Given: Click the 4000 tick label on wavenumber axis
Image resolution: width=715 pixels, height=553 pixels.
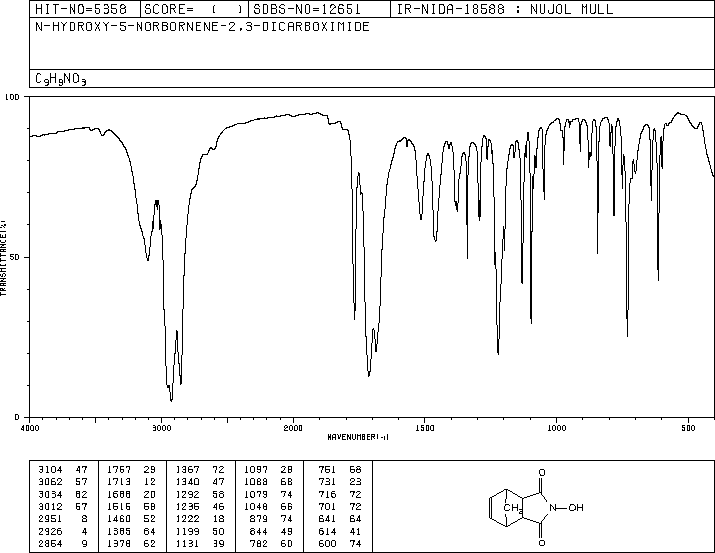Looking at the screenshot, I should [30, 428].
